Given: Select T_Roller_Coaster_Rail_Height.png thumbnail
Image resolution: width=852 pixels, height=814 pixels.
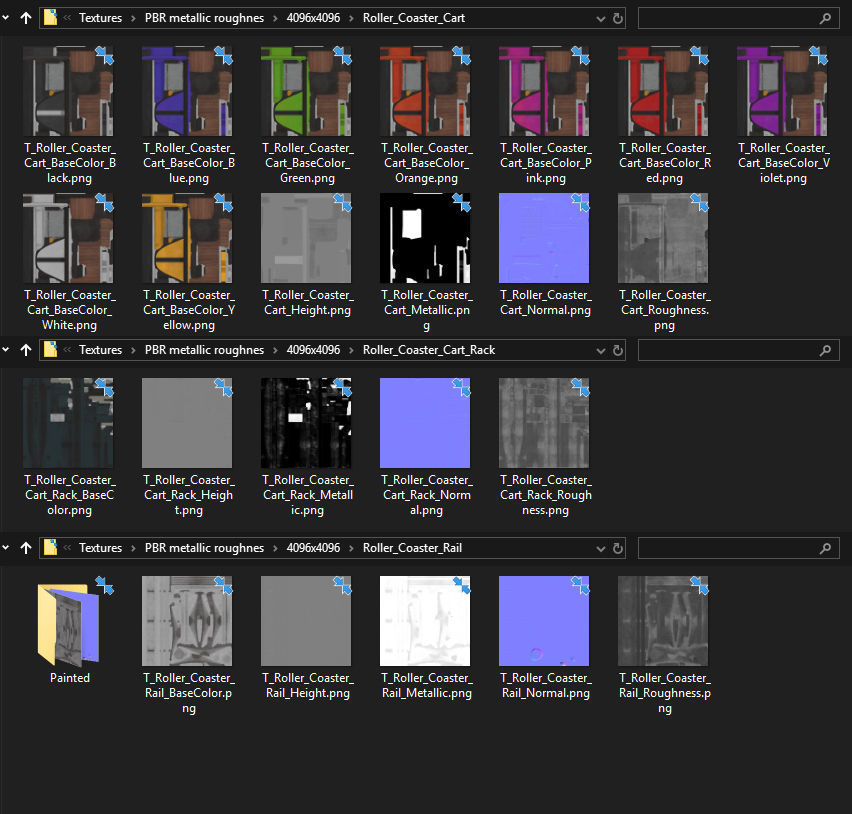Looking at the screenshot, I should (306, 621).
